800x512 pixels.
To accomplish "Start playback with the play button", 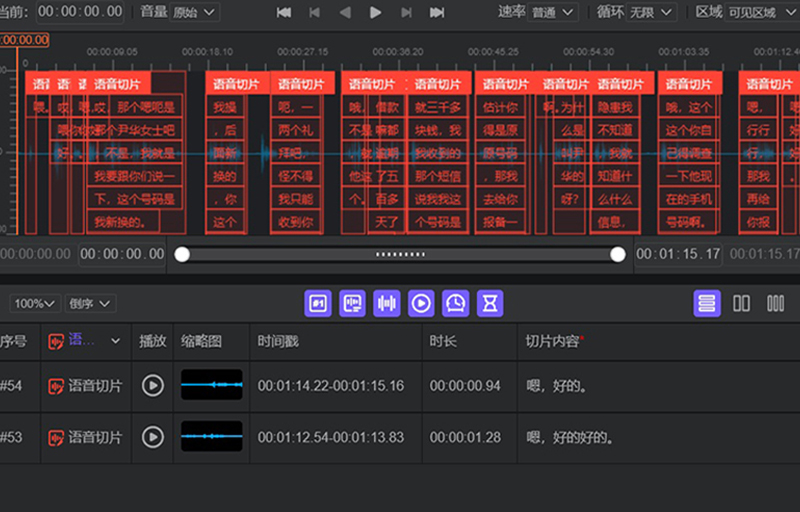I will (376, 12).
